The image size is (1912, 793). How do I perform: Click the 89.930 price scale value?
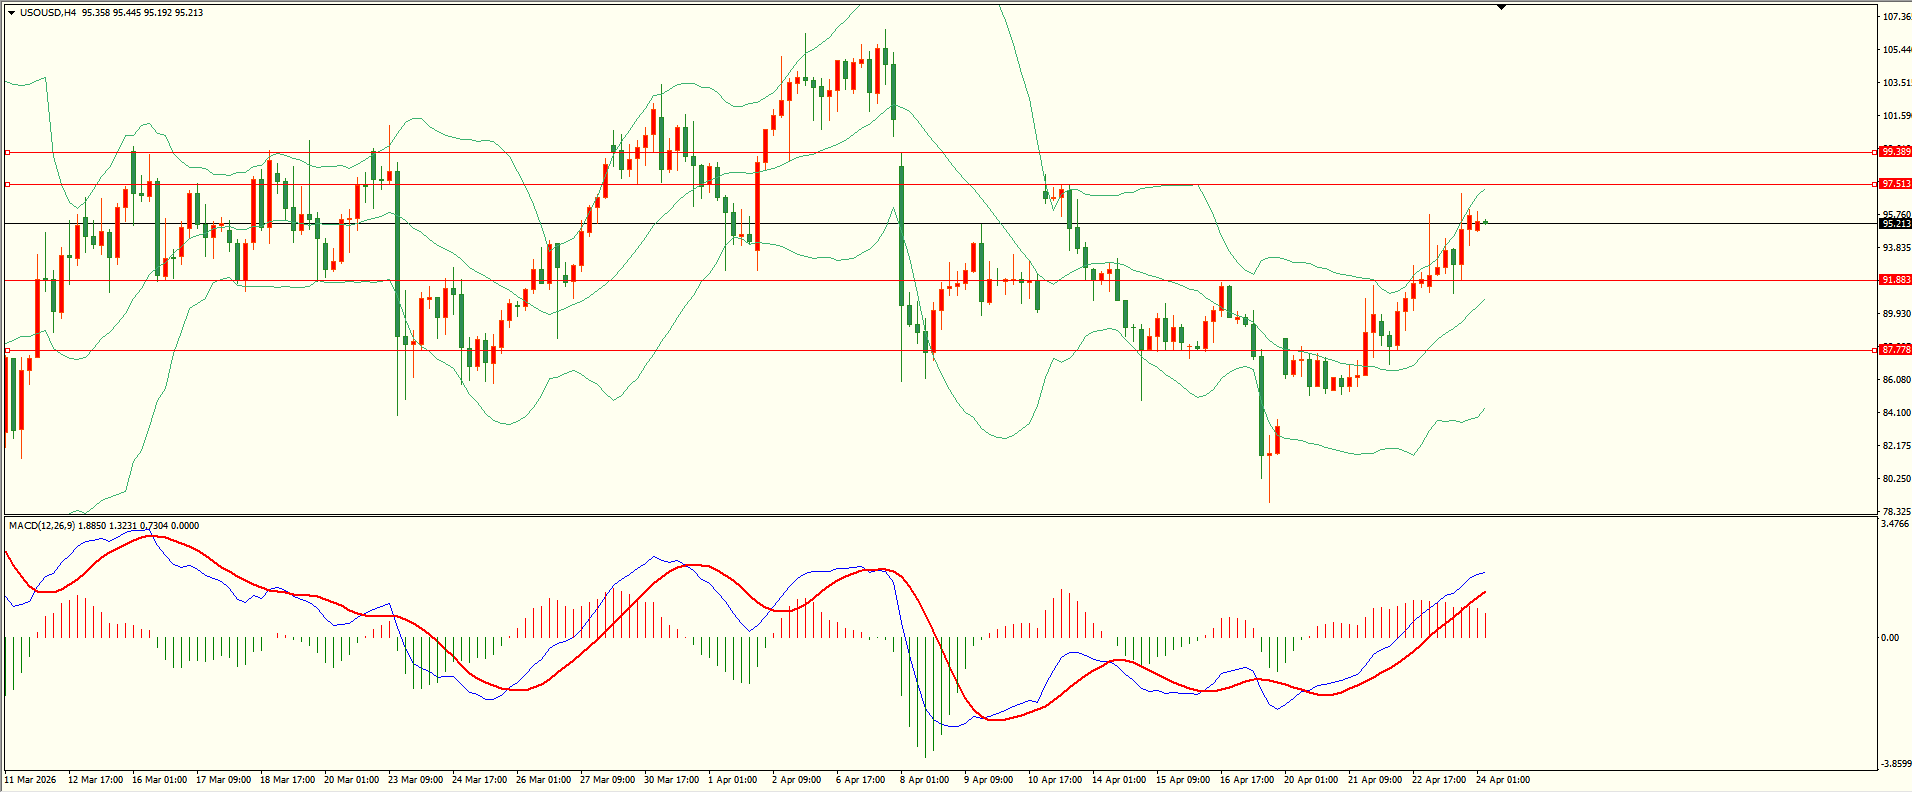(x=1896, y=314)
